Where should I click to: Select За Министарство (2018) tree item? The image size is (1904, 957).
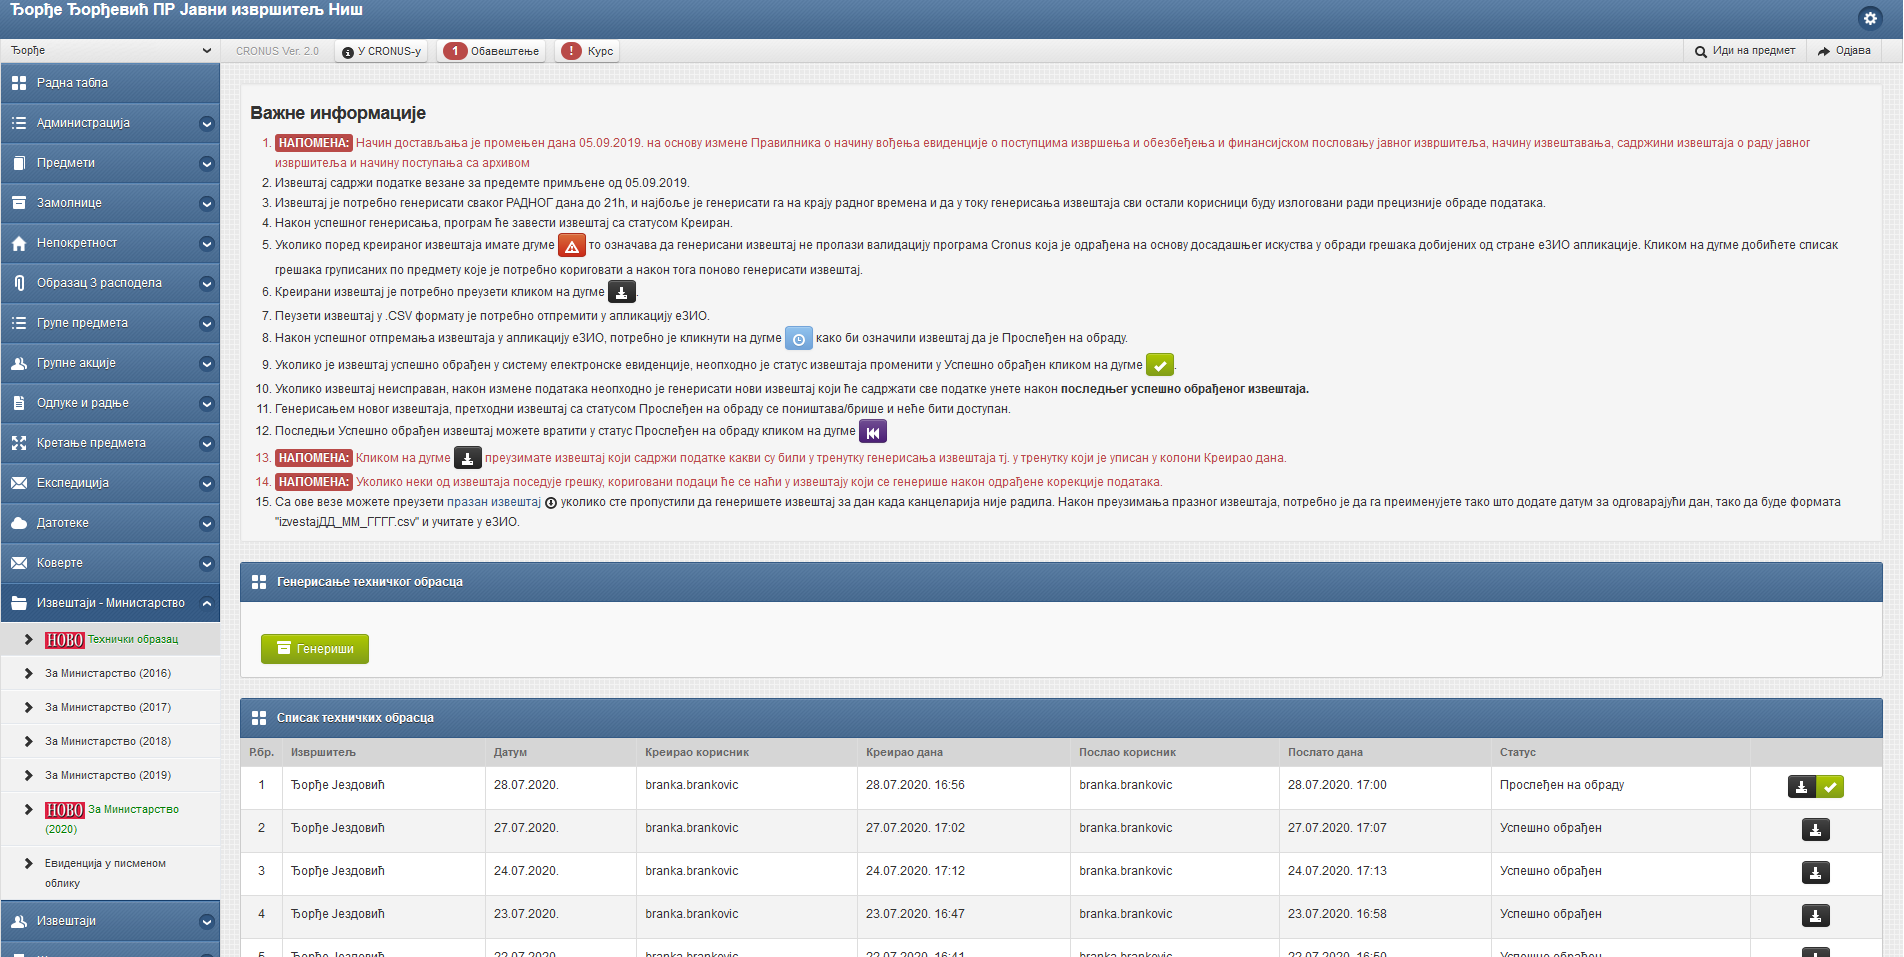[108, 741]
